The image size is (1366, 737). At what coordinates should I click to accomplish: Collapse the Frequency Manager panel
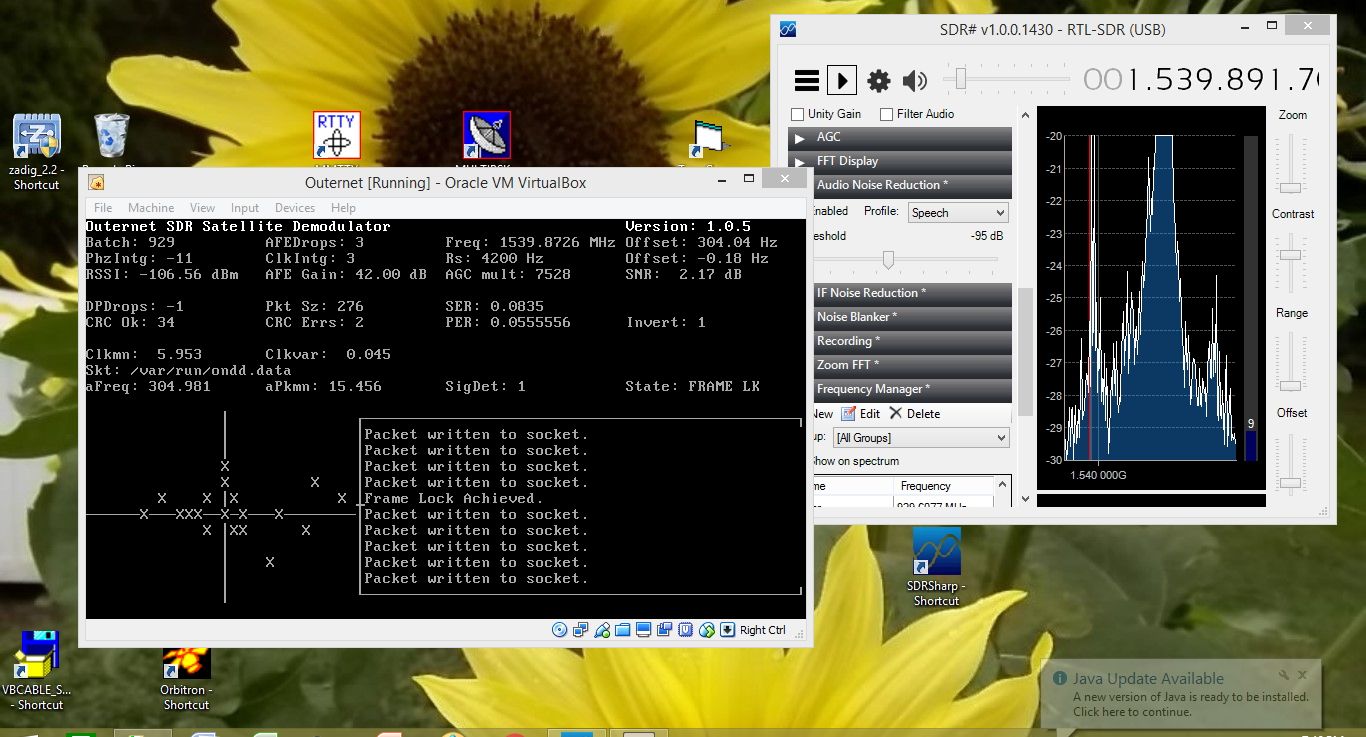912,389
